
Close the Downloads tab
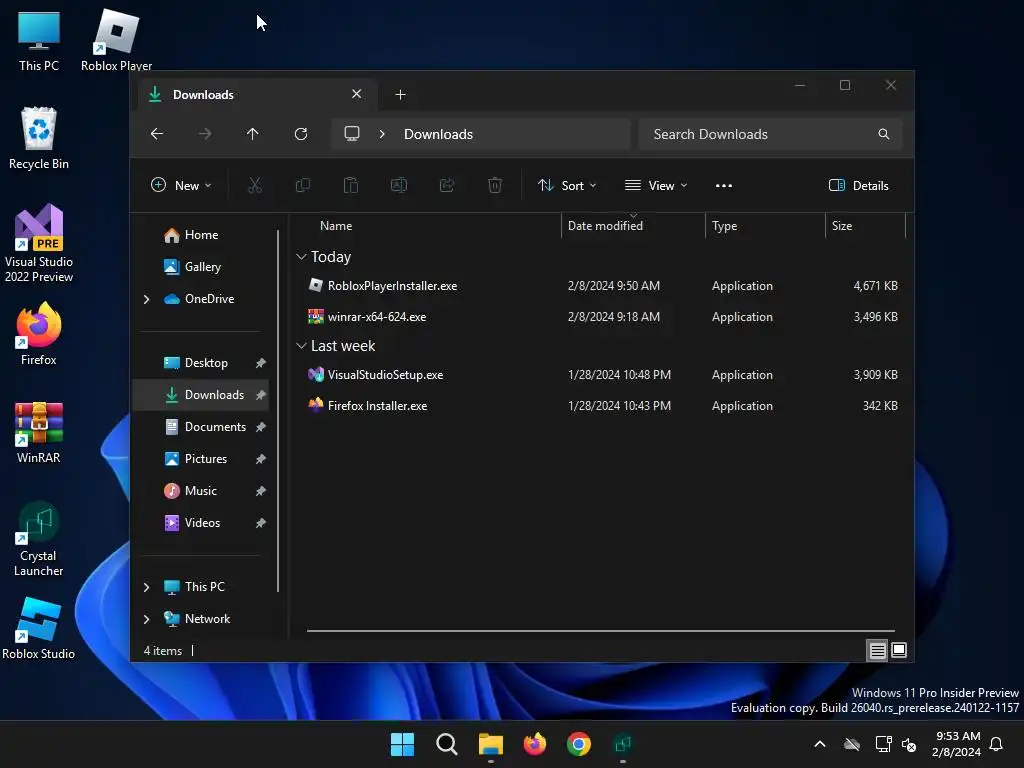[357, 94]
